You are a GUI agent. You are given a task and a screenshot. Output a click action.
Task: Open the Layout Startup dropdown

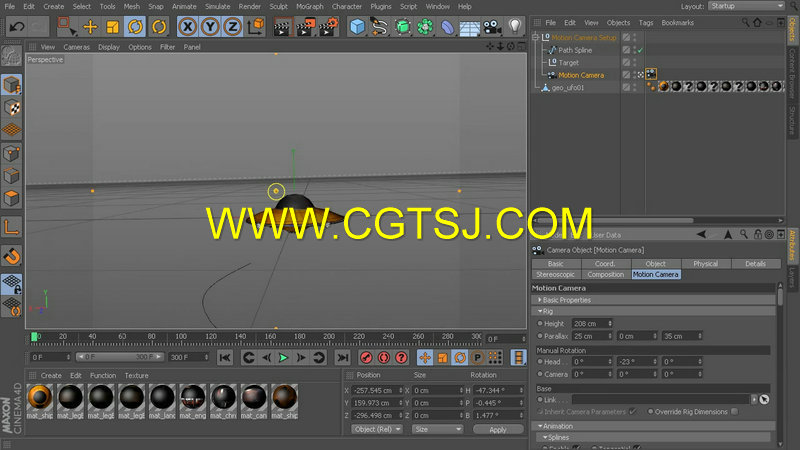(746, 6)
